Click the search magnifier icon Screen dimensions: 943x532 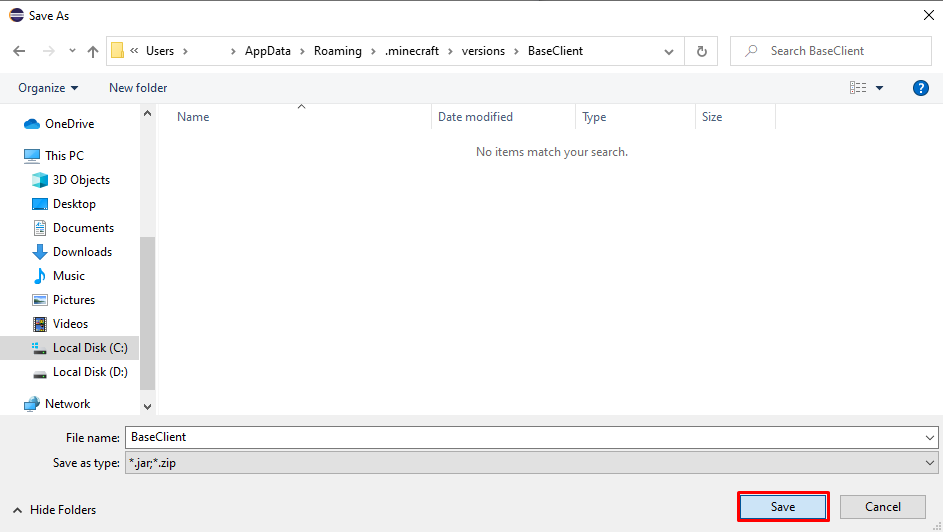point(751,51)
